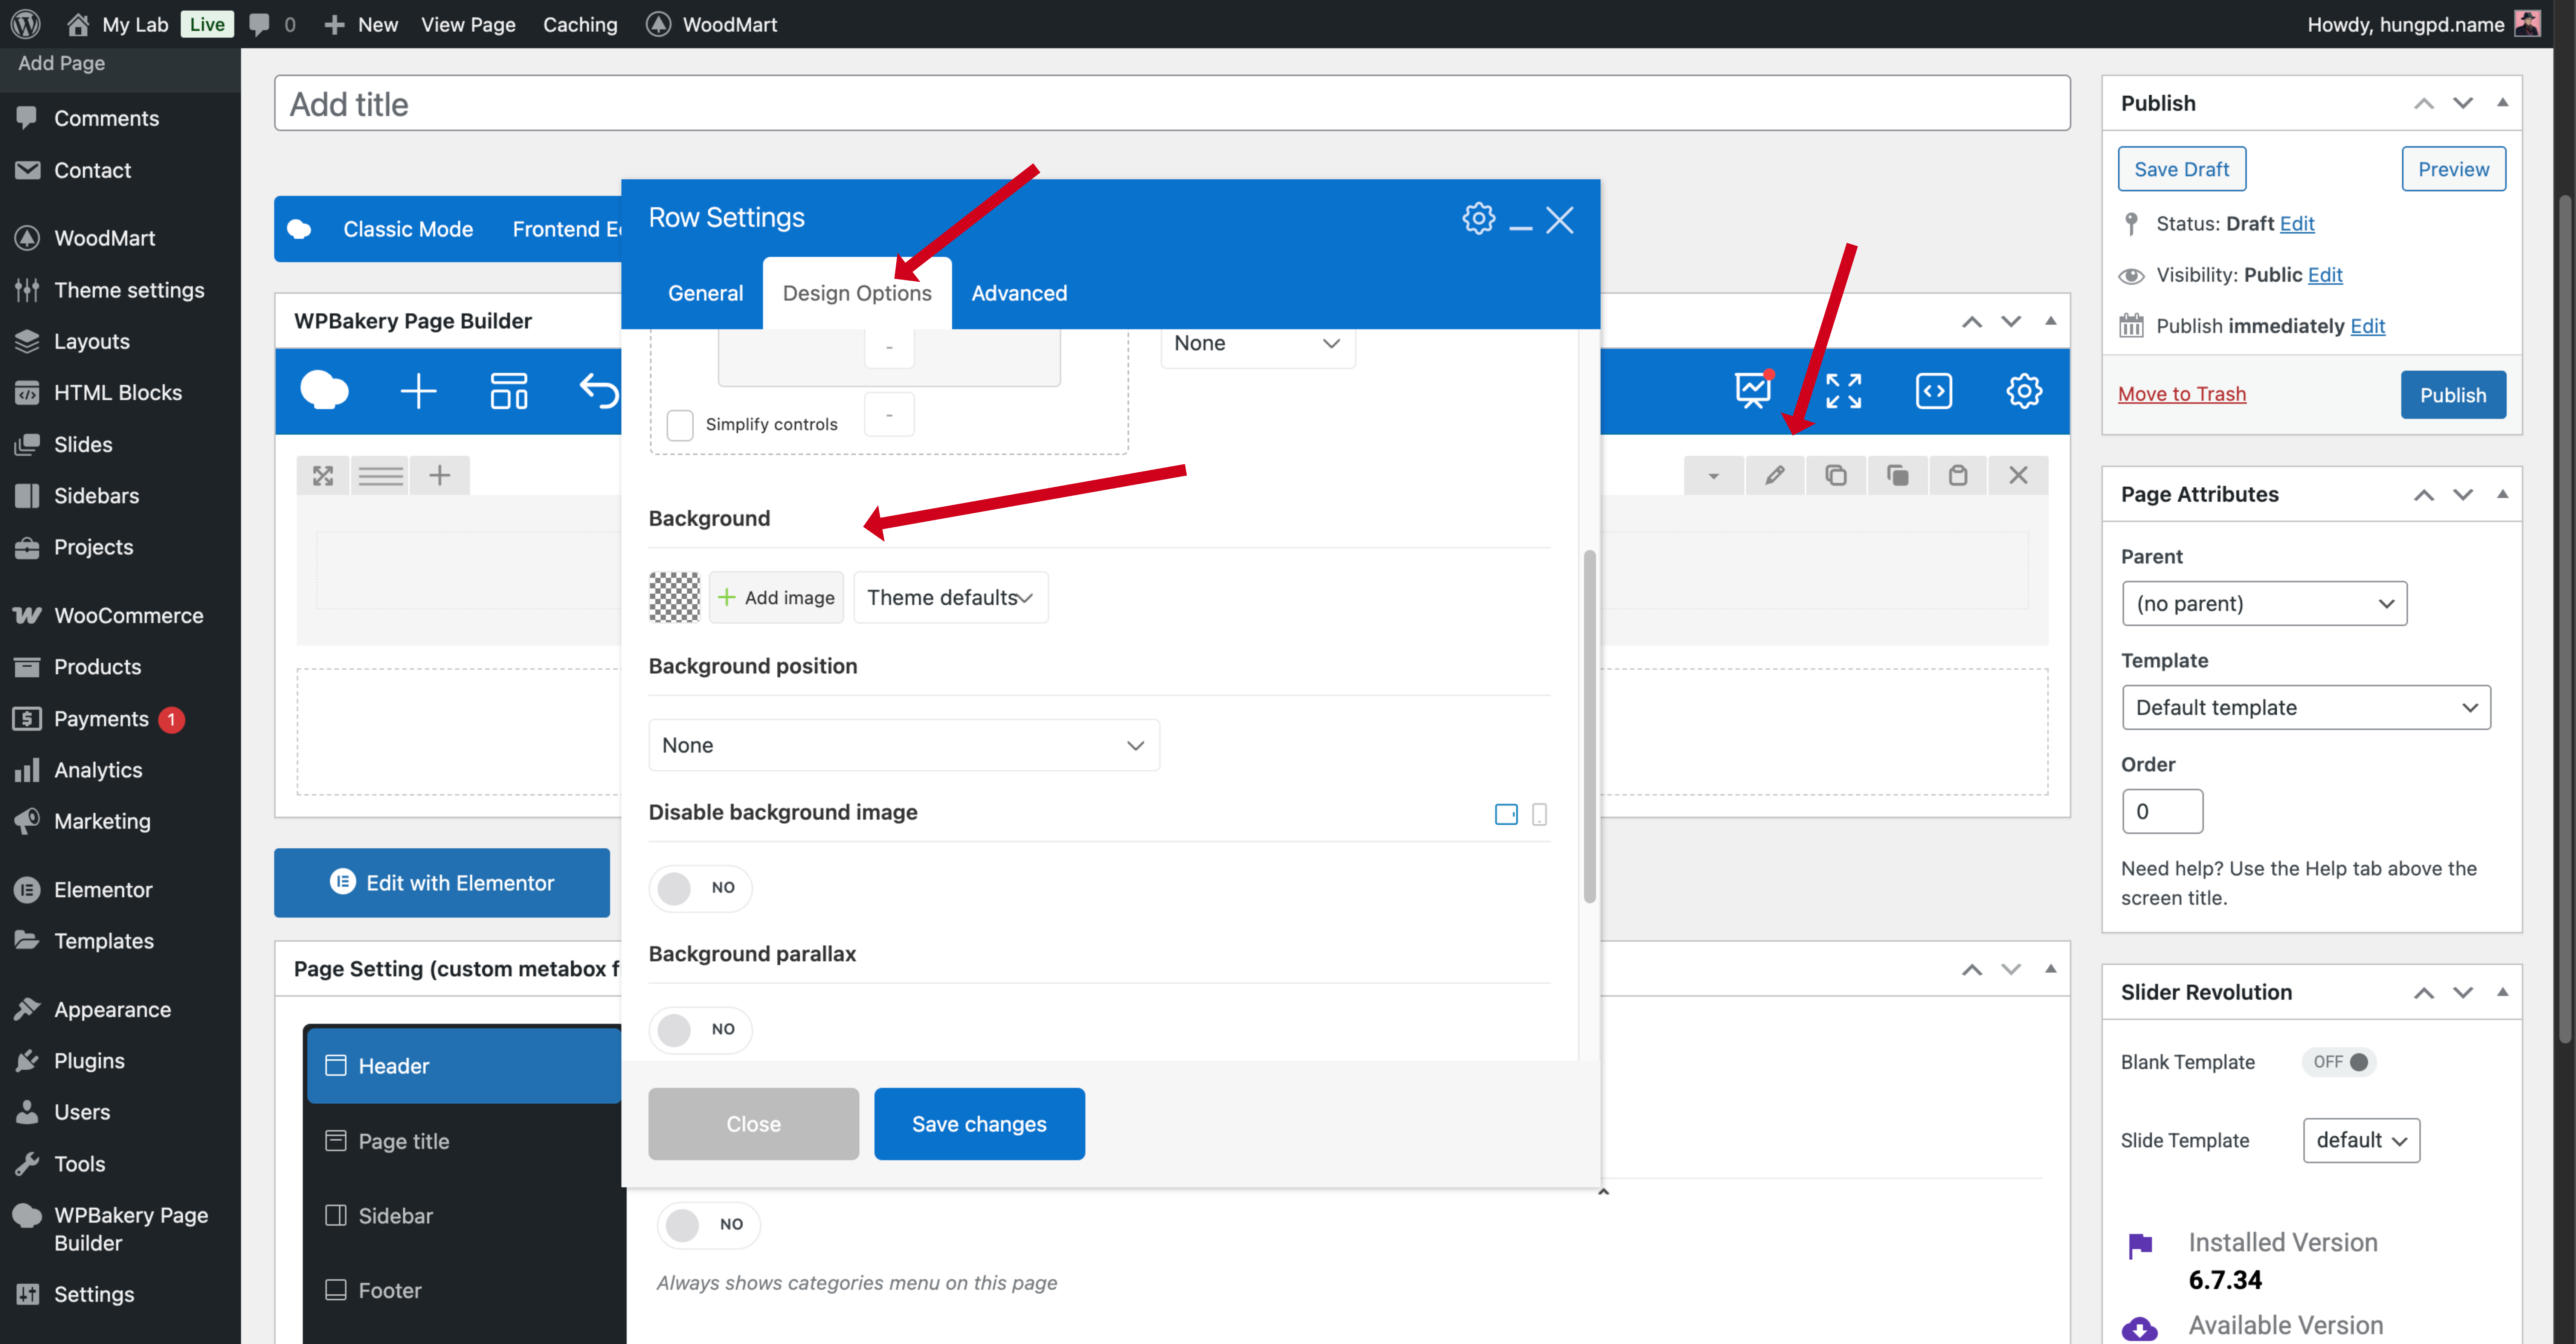This screenshot has height=1344, width=2576.
Task: Select the Design Options tab
Action: [857, 293]
